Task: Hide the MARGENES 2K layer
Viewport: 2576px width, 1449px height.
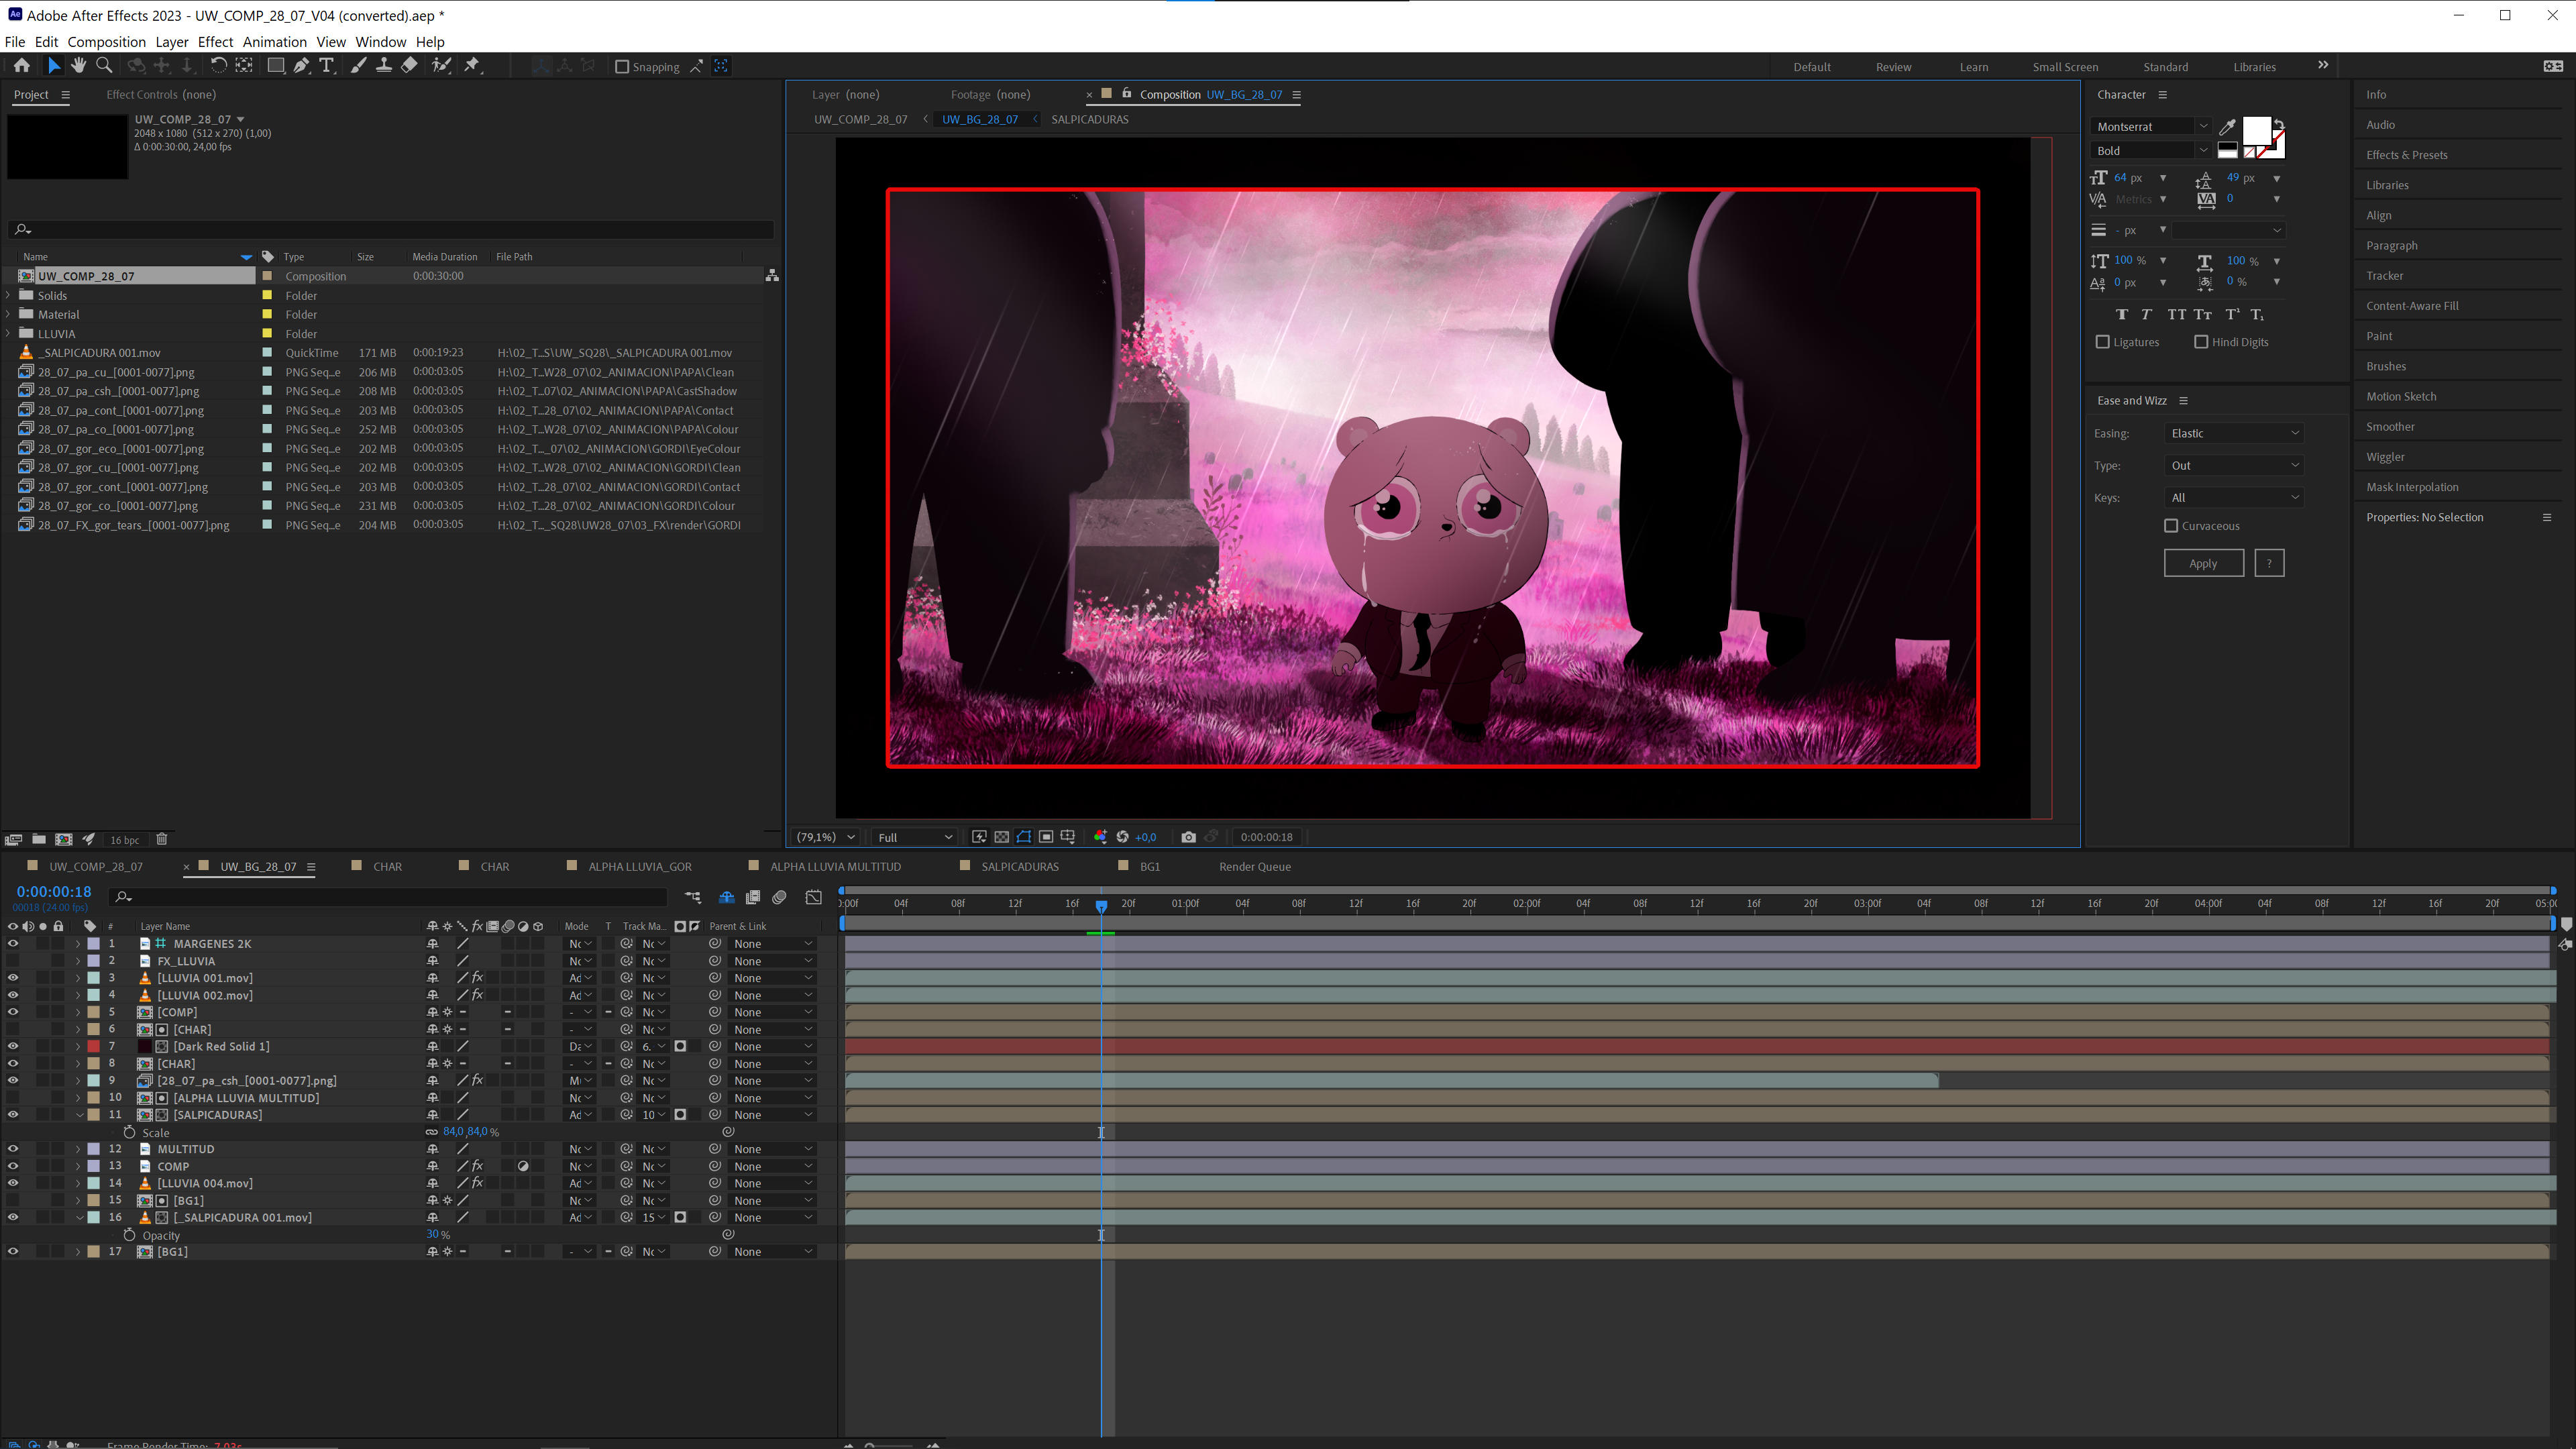Action: (13, 944)
